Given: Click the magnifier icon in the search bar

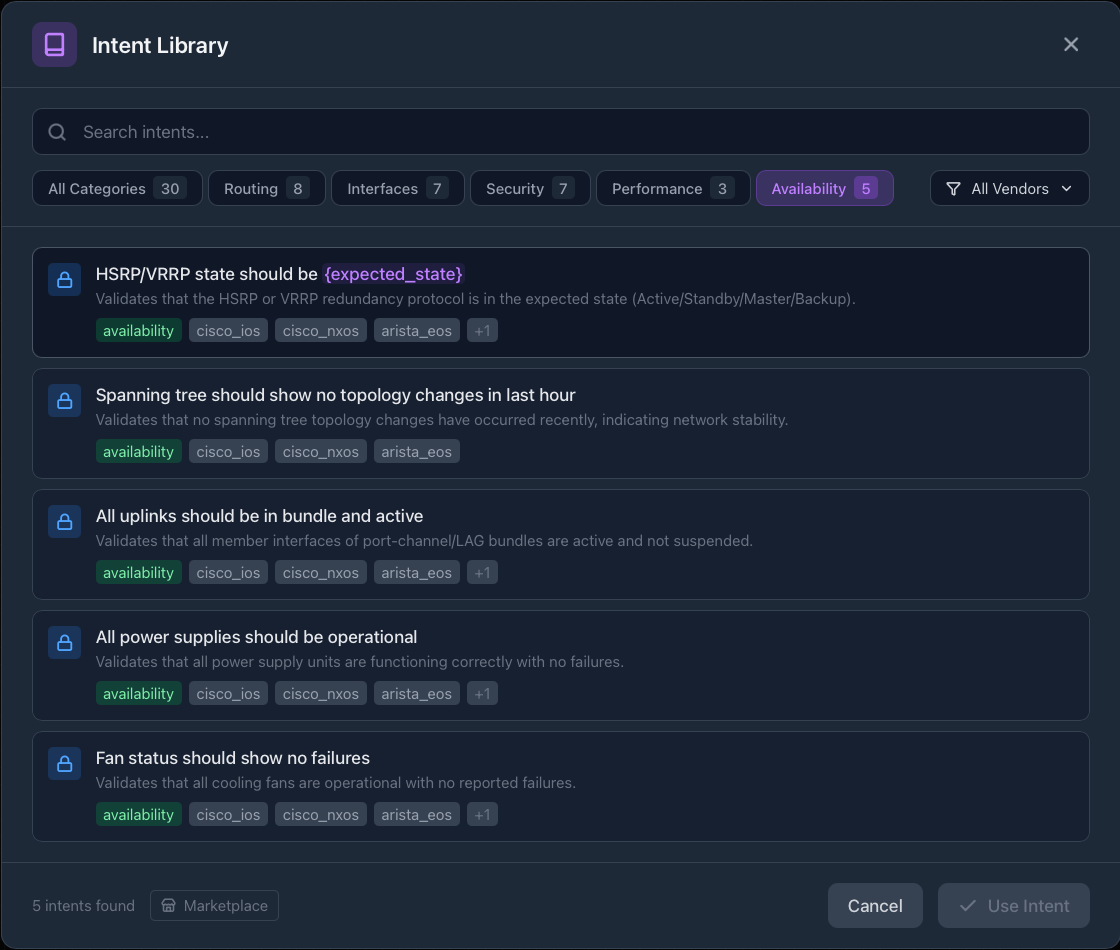Looking at the screenshot, I should click(x=57, y=131).
